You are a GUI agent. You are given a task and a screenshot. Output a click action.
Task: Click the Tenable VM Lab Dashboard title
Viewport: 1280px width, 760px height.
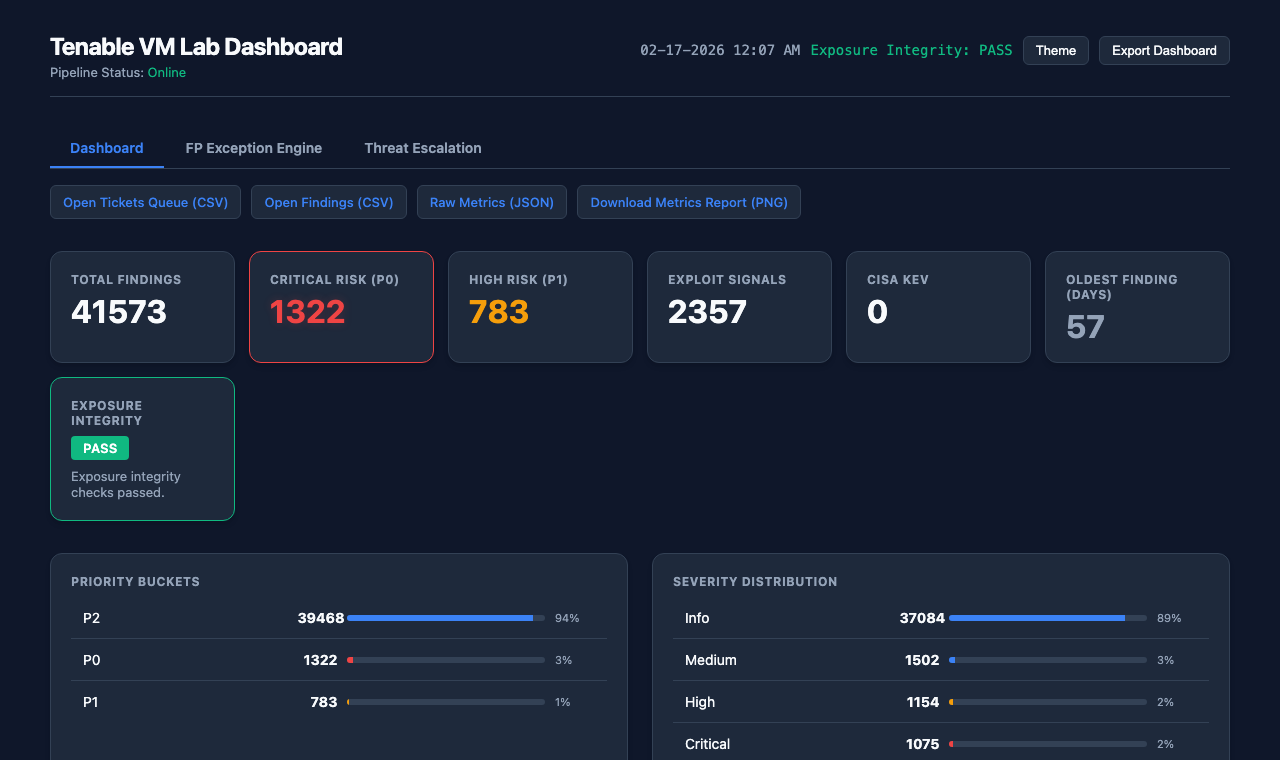(196, 47)
